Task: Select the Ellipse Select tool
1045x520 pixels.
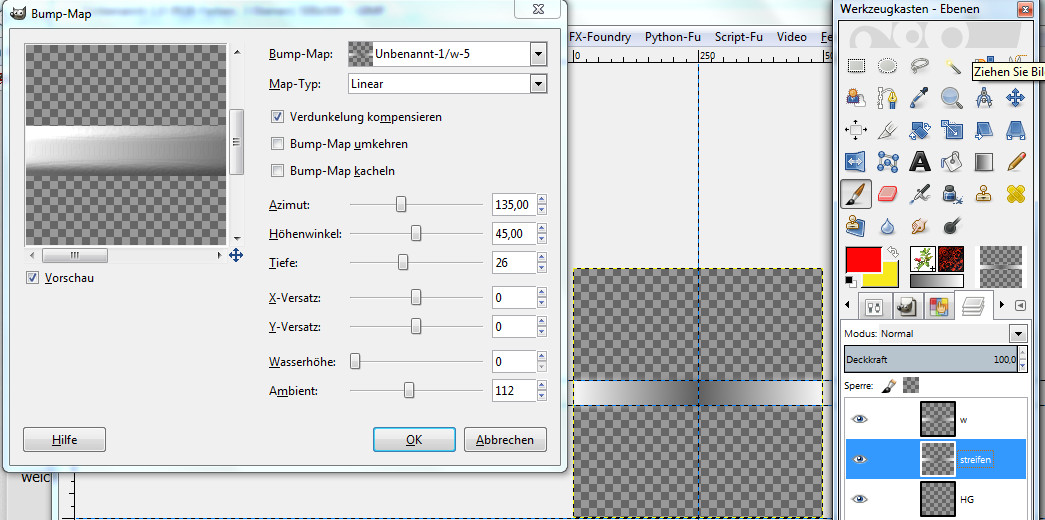Action: pyautogui.click(x=887, y=65)
